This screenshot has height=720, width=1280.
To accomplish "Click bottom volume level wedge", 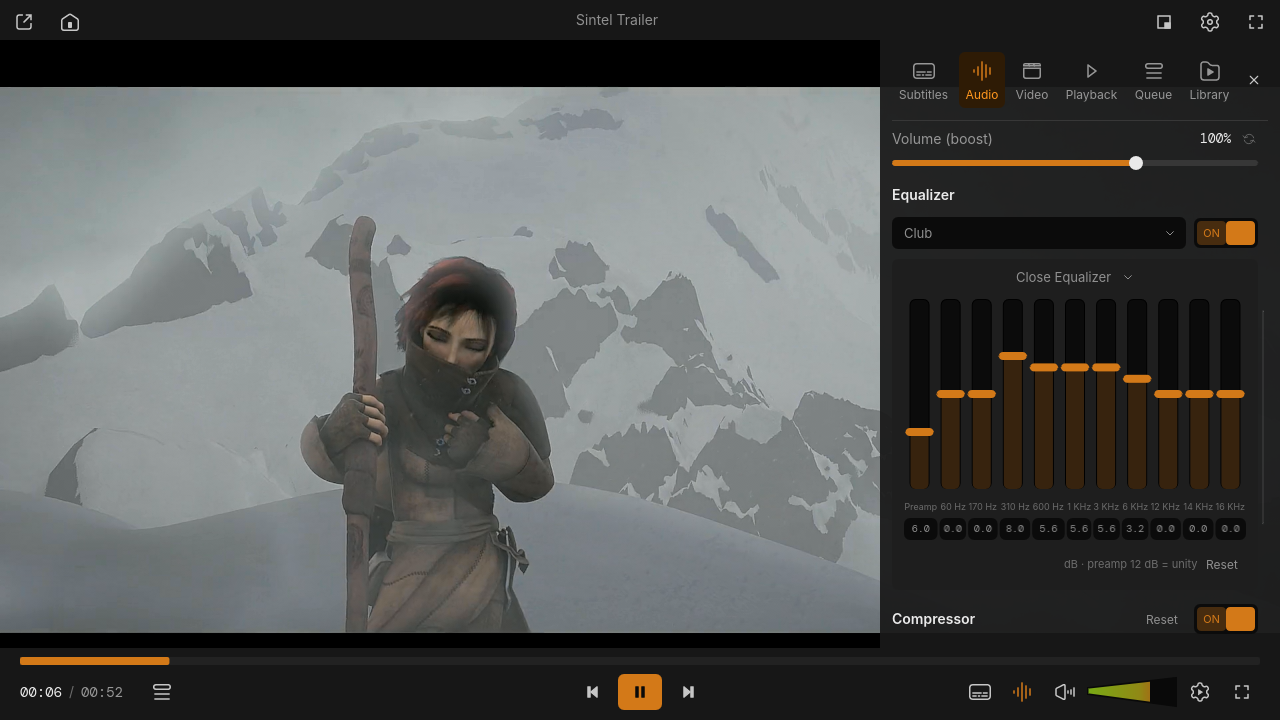I will pyautogui.click(x=1132, y=692).
